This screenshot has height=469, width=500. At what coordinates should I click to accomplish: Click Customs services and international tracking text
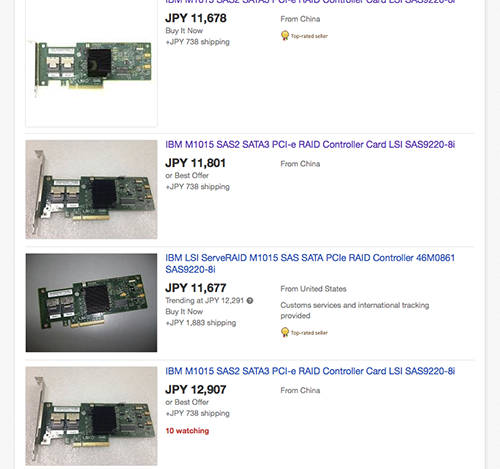[355, 310]
